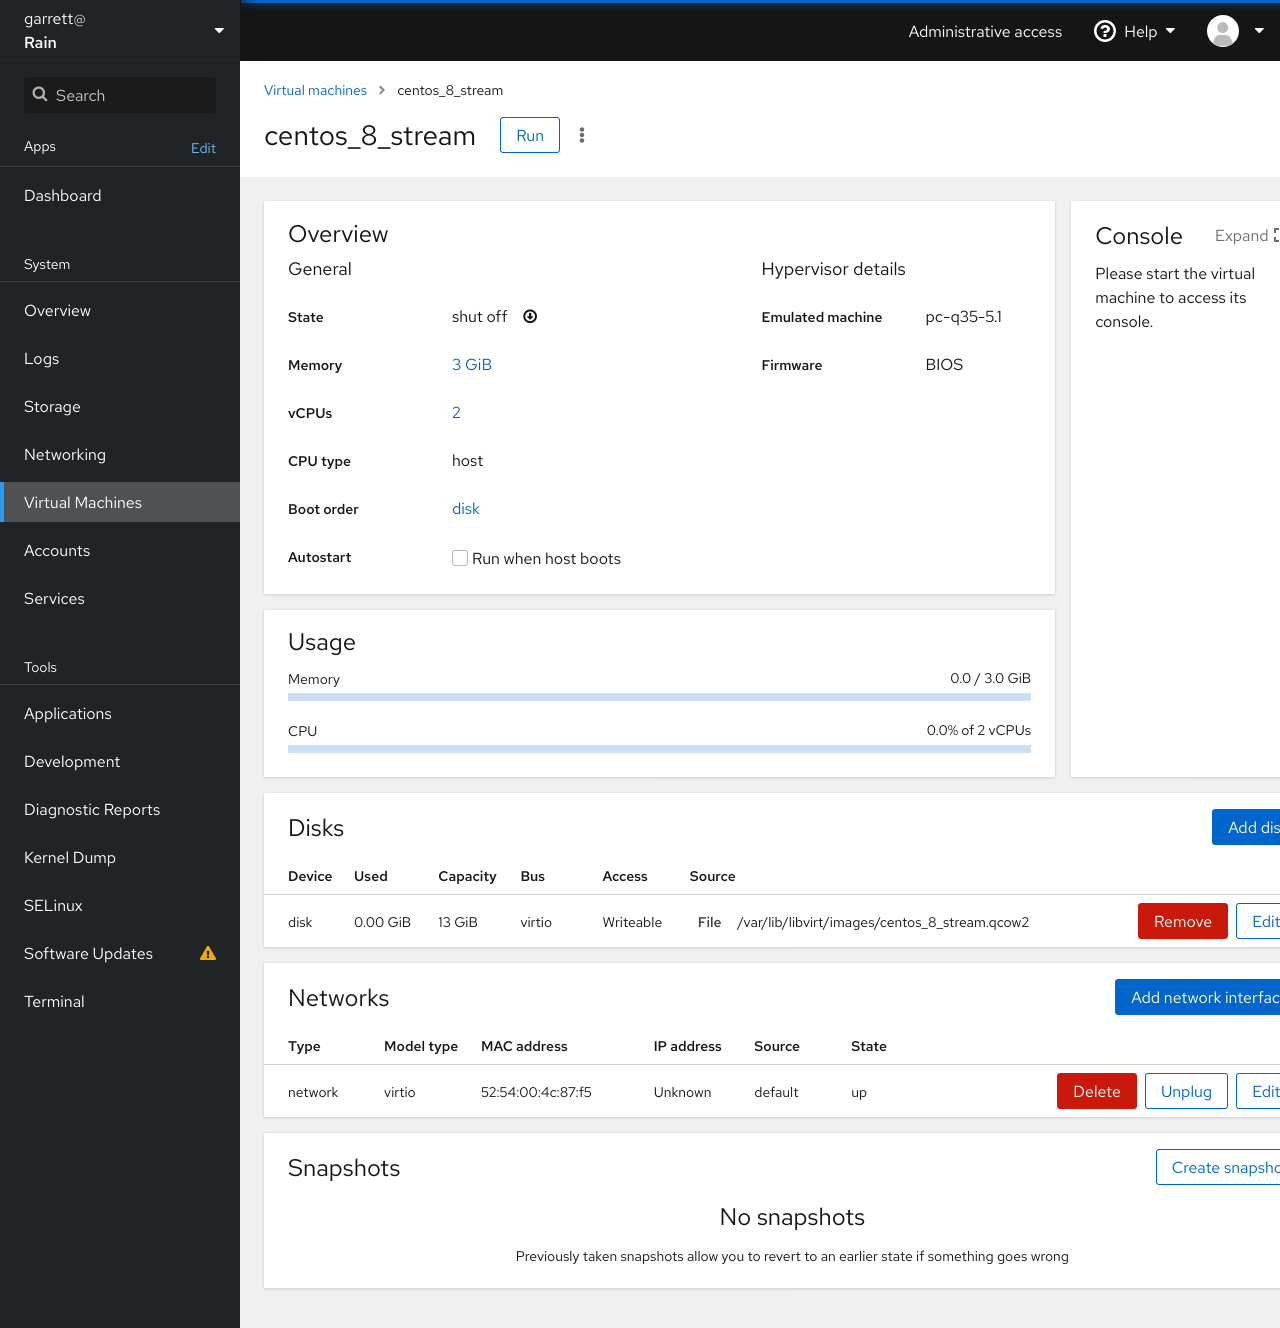The width and height of the screenshot is (1280, 1328).
Task: Expand the Help dropdown caret
Action: (x=1168, y=31)
